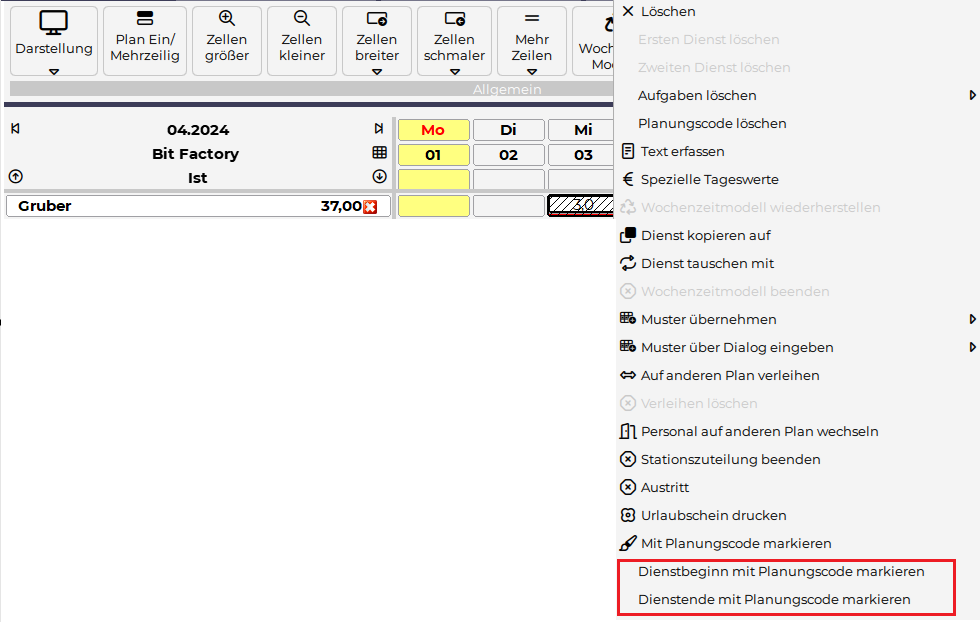Screen dimensions: 980x622
Task: Click the red X icon next to Gruber
Action: click(x=370, y=207)
